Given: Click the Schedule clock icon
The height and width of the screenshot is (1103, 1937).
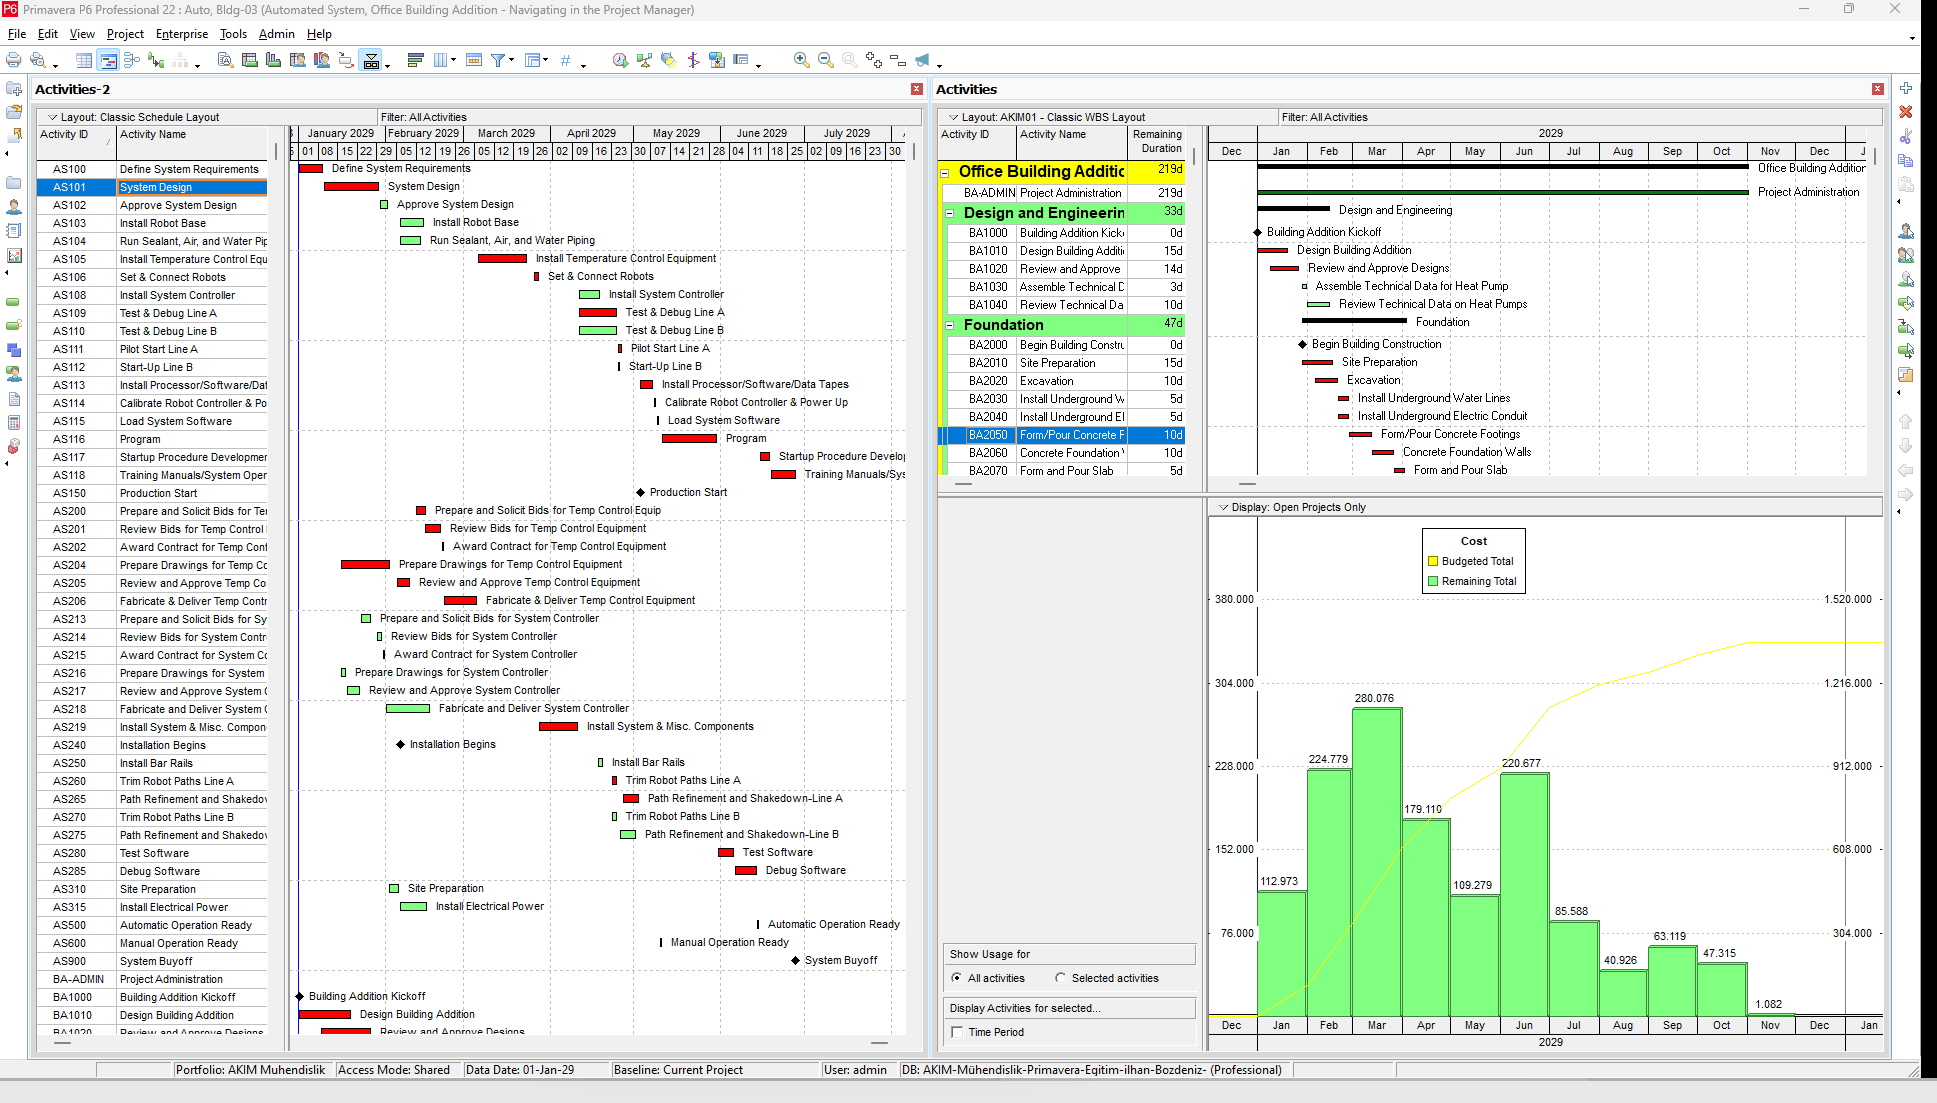Looking at the screenshot, I should [620, 61].
